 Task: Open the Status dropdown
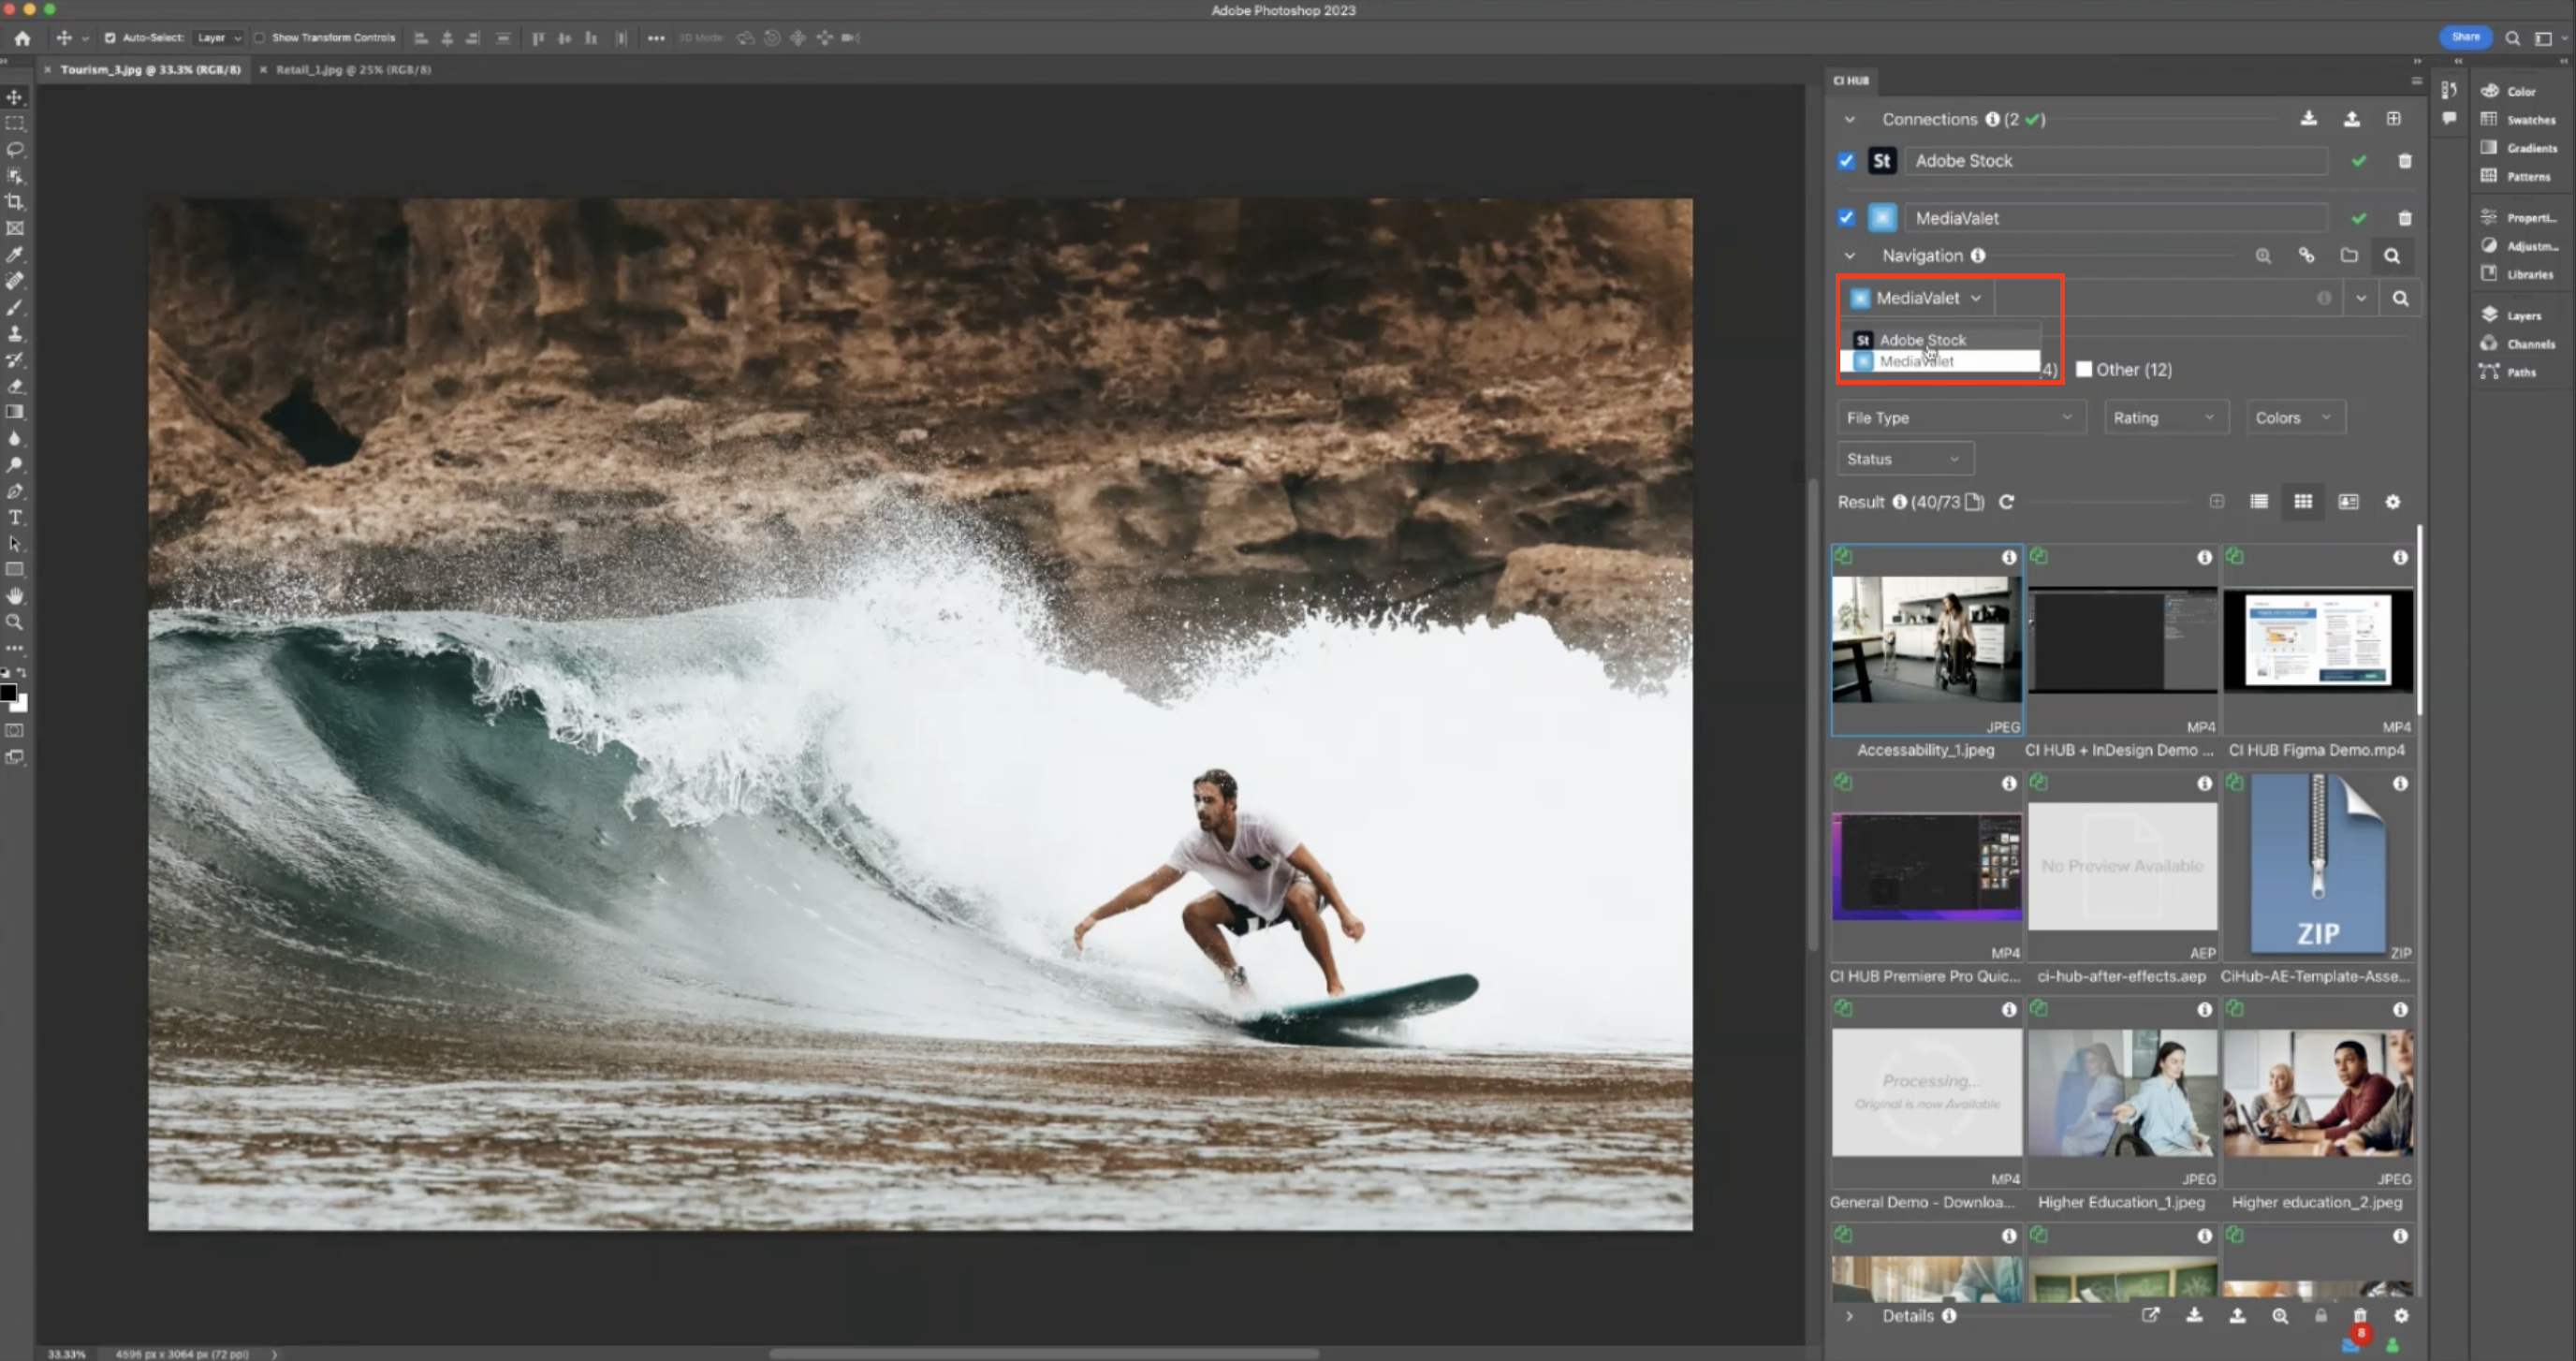click(x=1905, y=459)
